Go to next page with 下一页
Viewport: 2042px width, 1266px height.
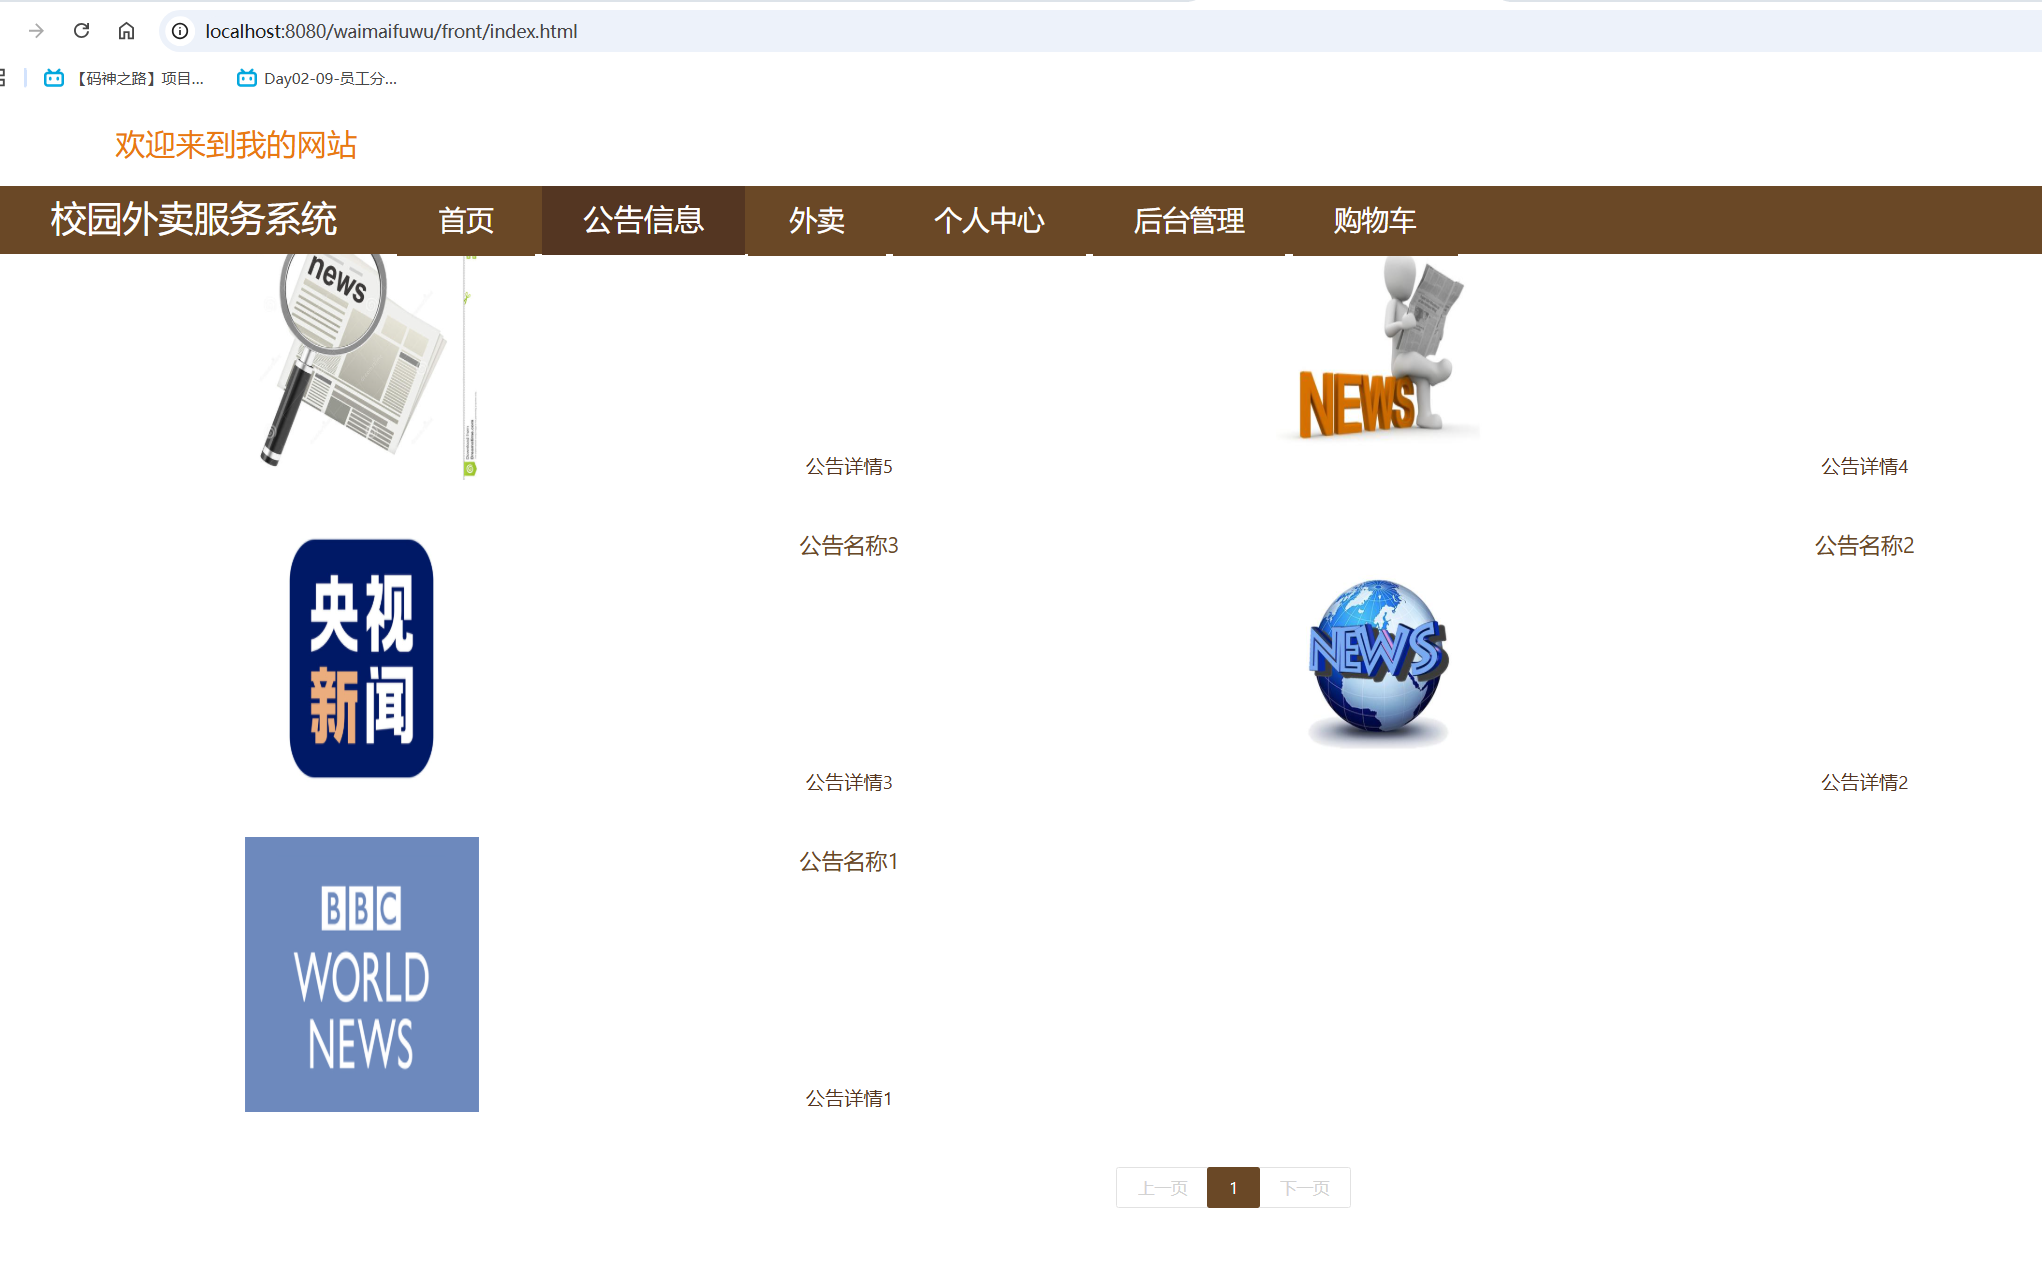[x=1305, y=1188]
